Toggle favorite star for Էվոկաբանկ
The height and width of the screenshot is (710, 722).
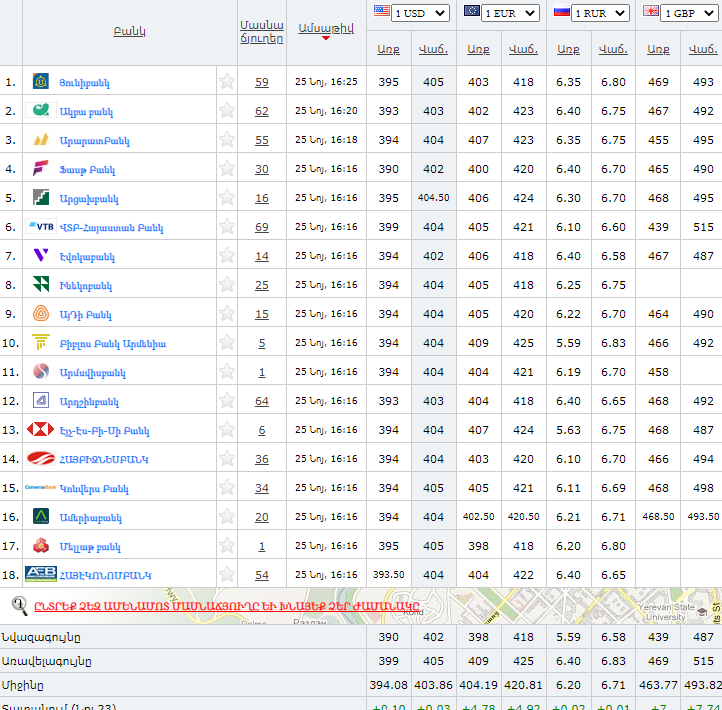tap(227, 256)
